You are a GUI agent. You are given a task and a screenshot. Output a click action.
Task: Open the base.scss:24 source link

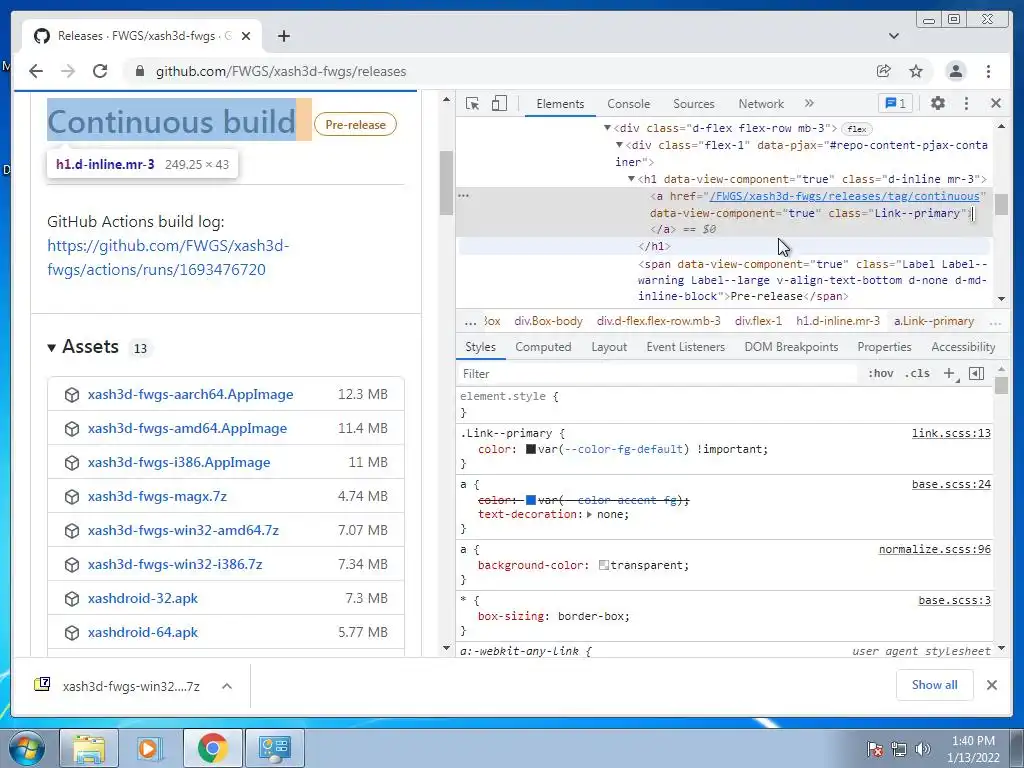[x=951, y=484]
